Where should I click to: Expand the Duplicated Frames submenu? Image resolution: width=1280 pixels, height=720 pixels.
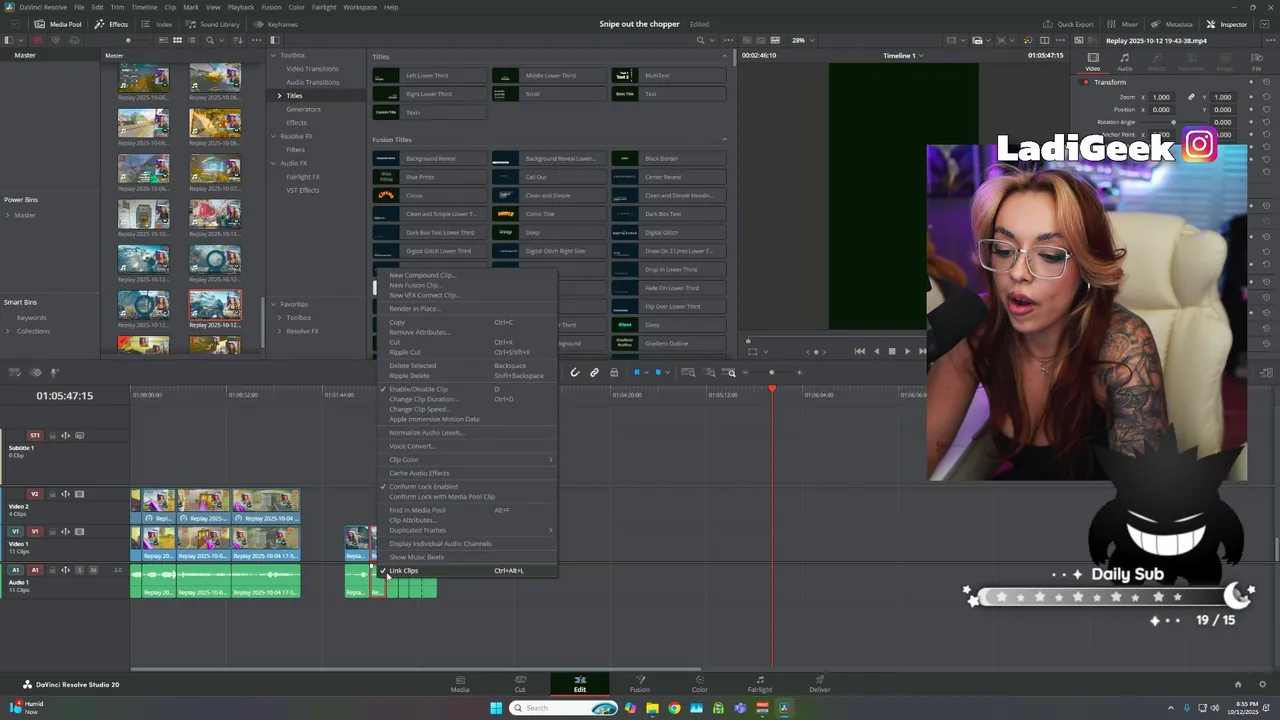point(466,530)
